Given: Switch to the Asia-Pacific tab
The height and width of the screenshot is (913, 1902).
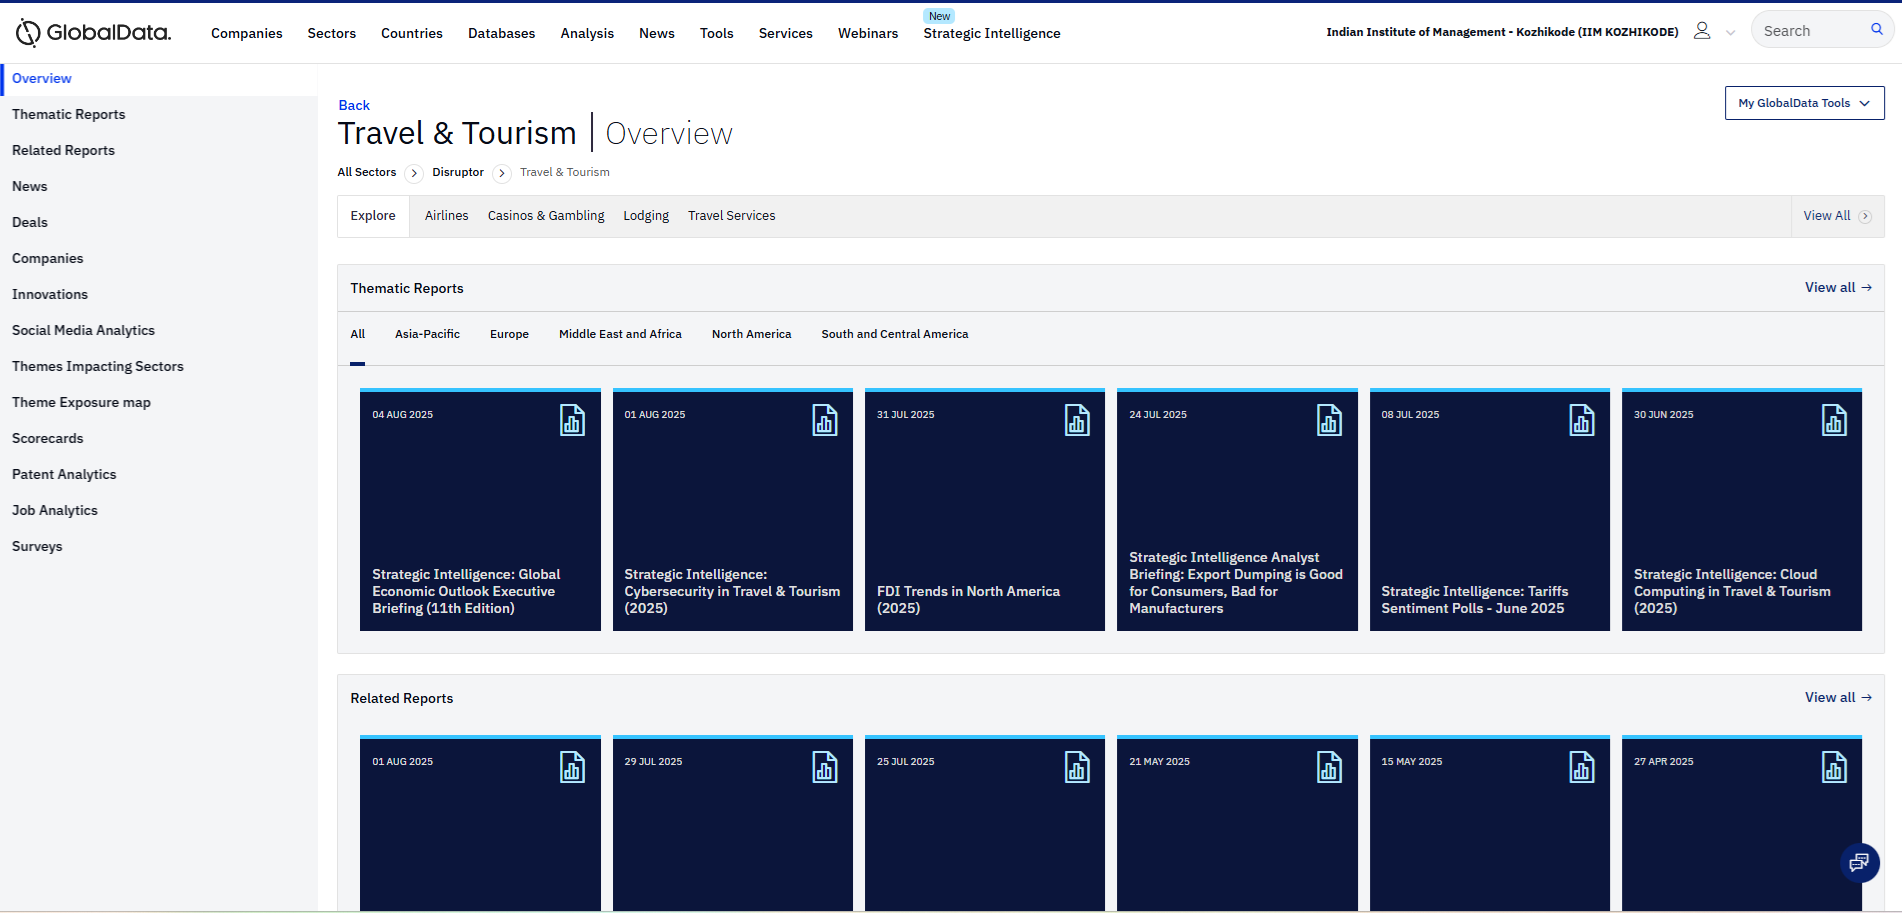Looking at the screenshot, I should click(427, 334).
